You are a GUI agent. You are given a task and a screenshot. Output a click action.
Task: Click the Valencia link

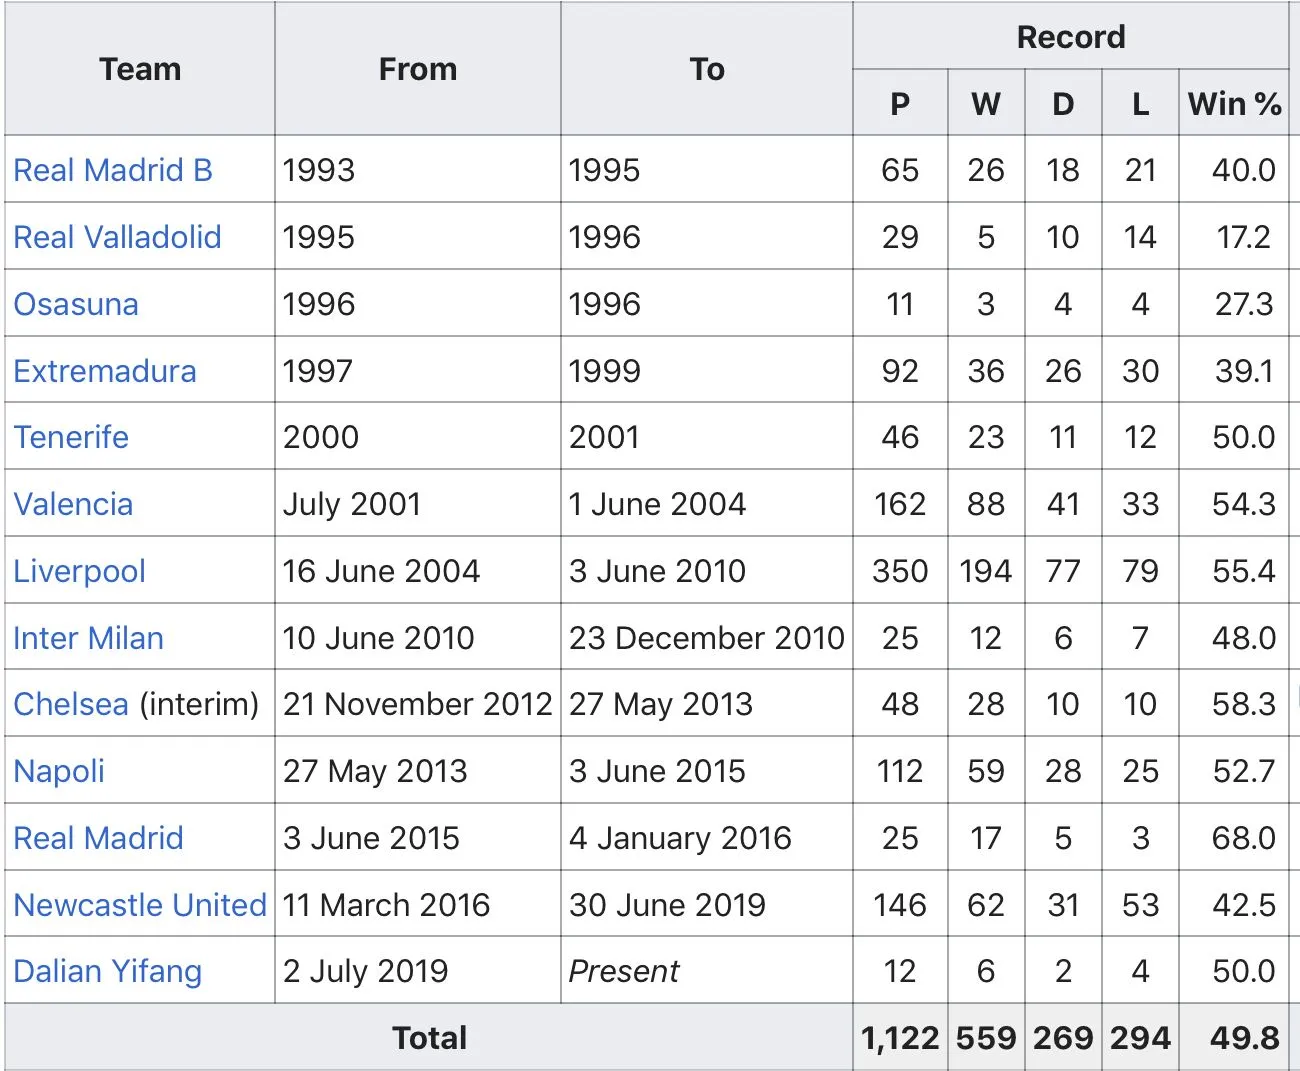(x=73, y=504)
